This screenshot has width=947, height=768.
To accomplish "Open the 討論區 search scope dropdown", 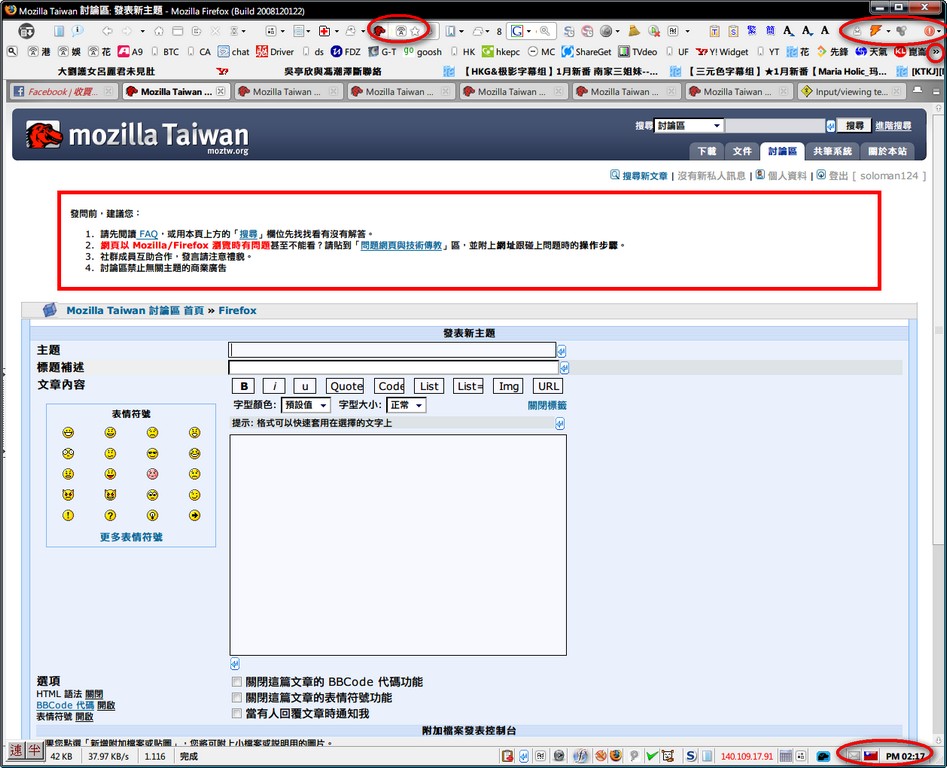I will pyautogui.click(x=689, y=126).
